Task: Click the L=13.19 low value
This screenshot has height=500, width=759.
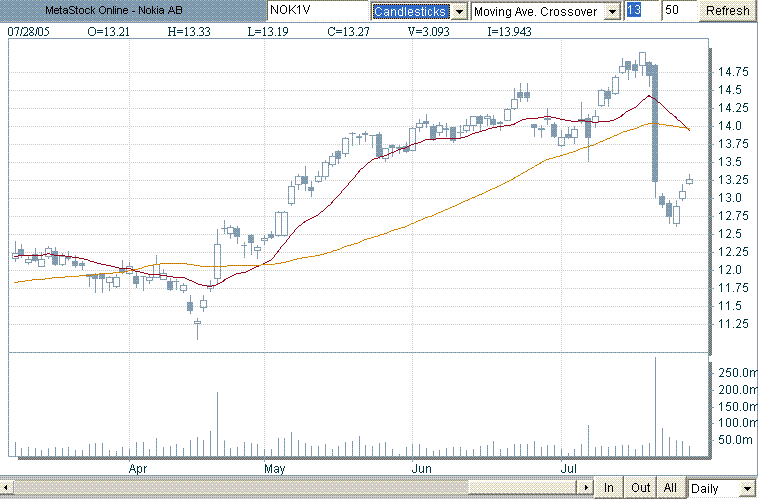Action: pyautogui.click(x=268, y=32)
